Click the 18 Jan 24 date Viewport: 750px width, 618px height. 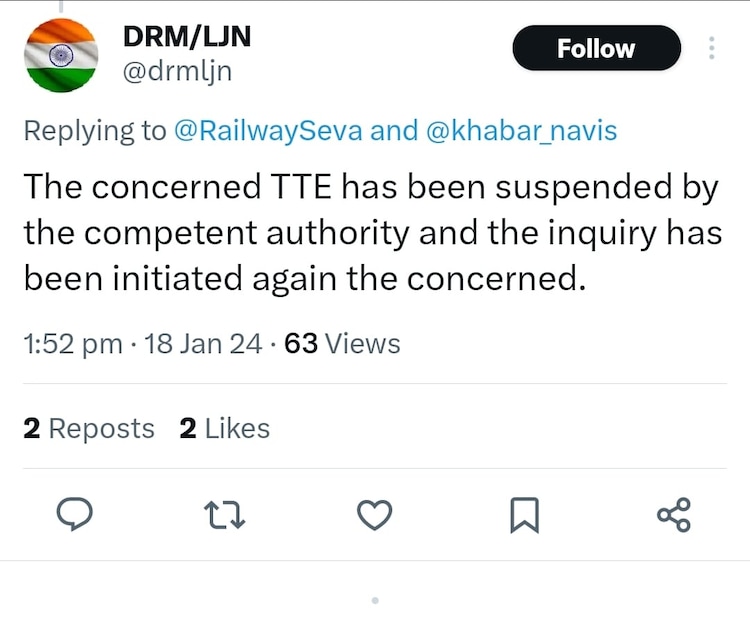click(x=204, y=344)
